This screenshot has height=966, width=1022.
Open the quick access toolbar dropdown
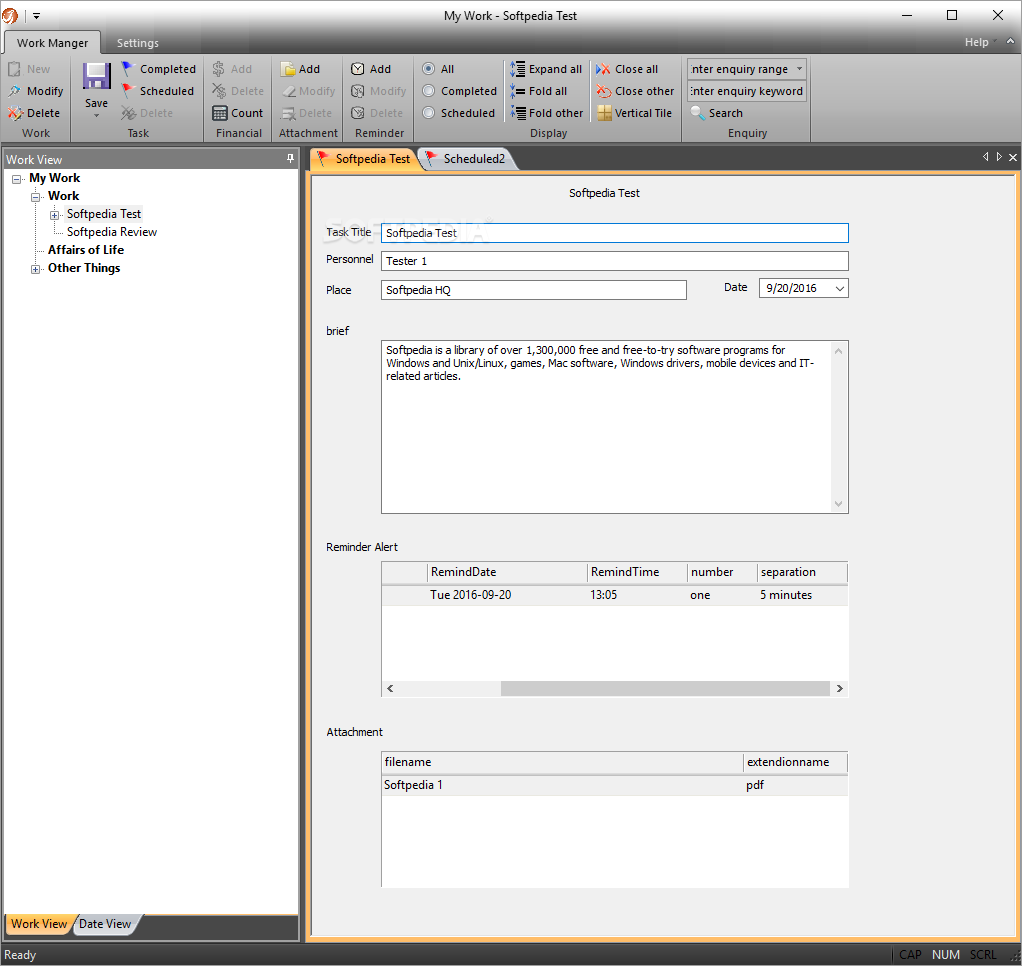click(36, 16)
